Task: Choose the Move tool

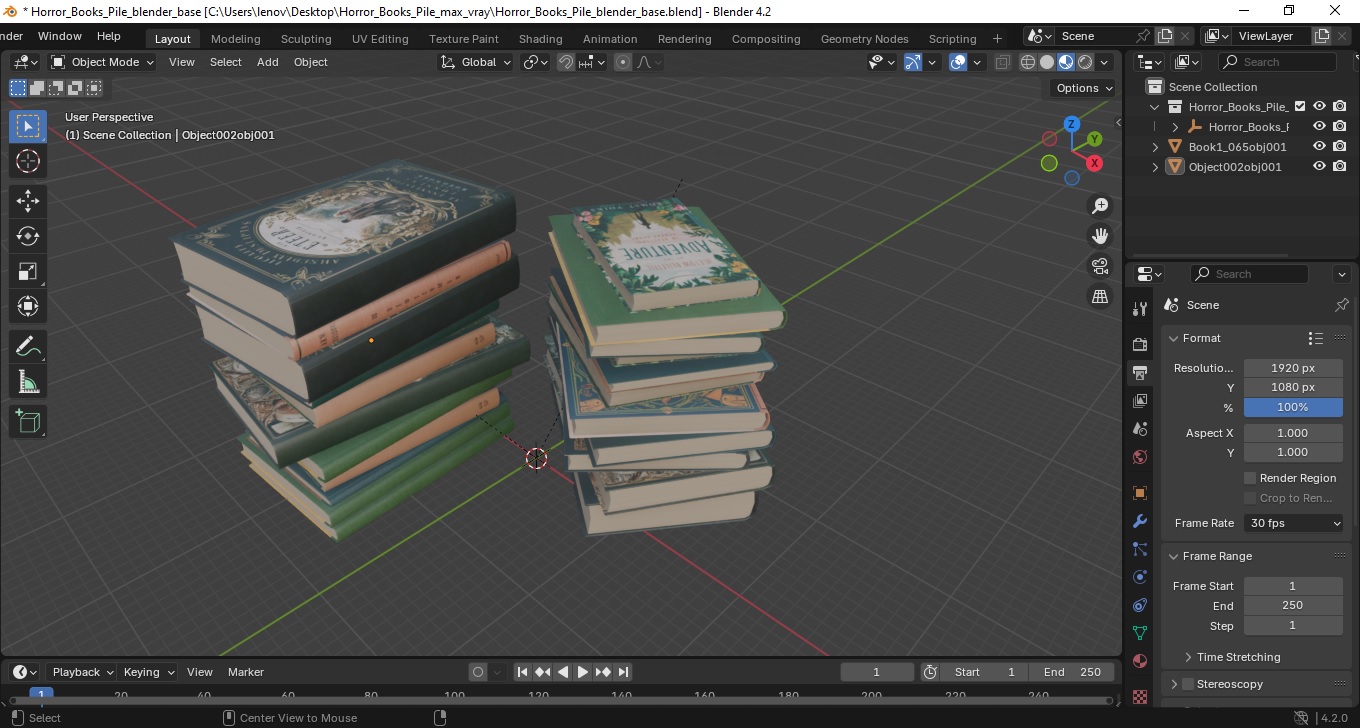Action: pyautogui.click(x=28, y=201)
